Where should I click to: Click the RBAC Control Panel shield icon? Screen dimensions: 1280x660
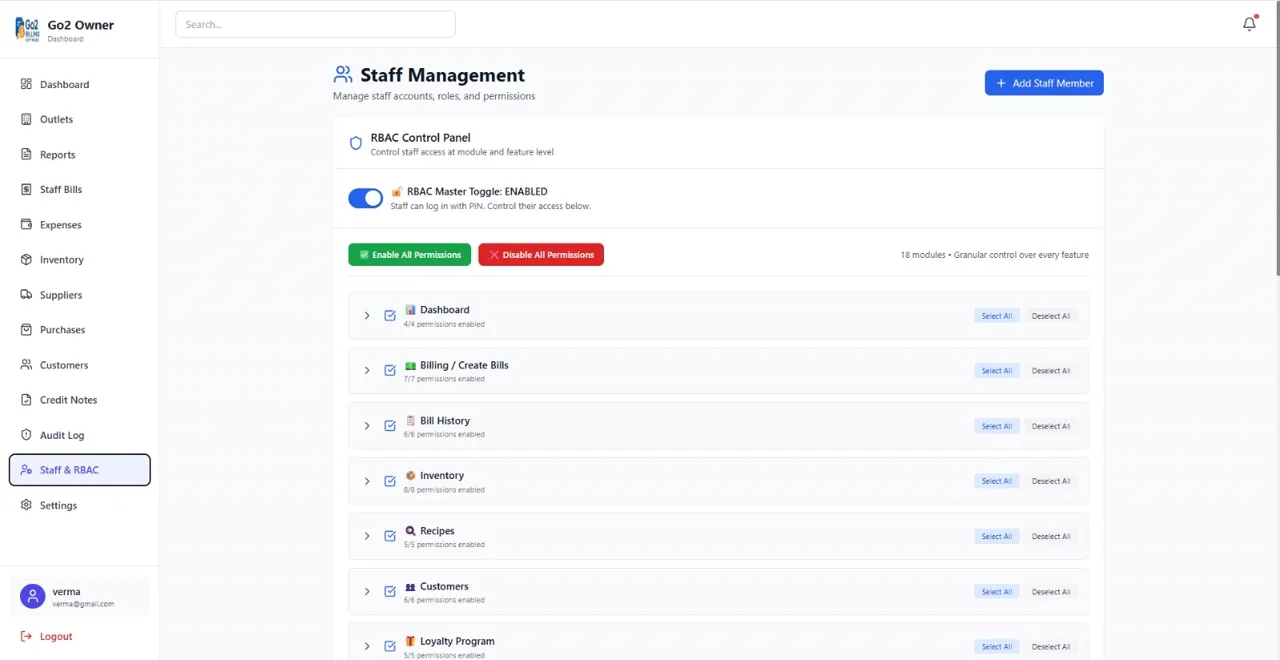point(355,144)
